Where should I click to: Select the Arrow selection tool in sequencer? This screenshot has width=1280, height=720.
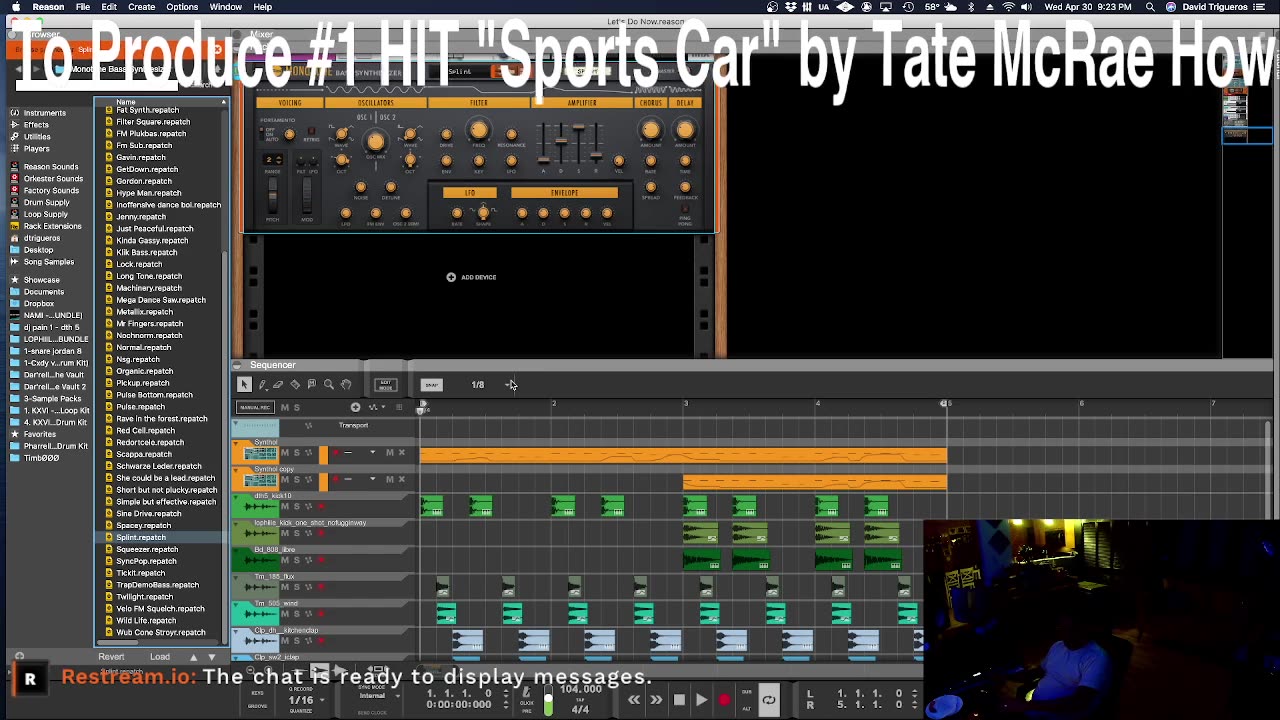point(244,385)
